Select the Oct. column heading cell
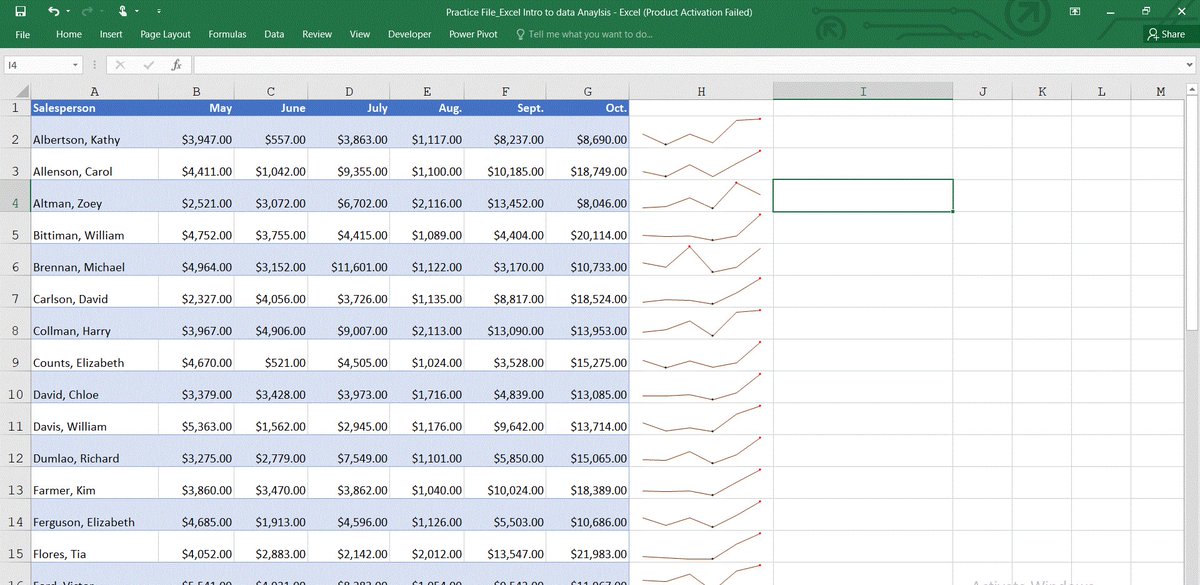The image size is (1200, 585). tap(588, 107)
